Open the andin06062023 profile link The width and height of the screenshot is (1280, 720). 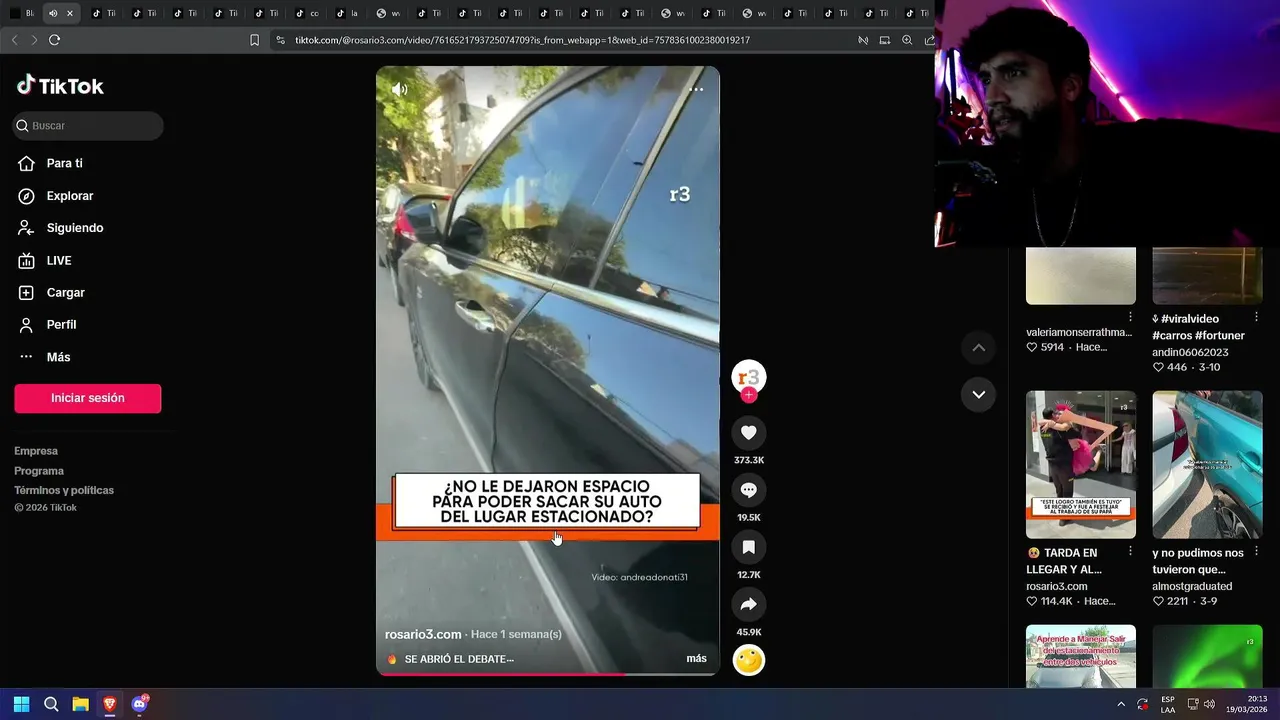(x=1190, y=352)
